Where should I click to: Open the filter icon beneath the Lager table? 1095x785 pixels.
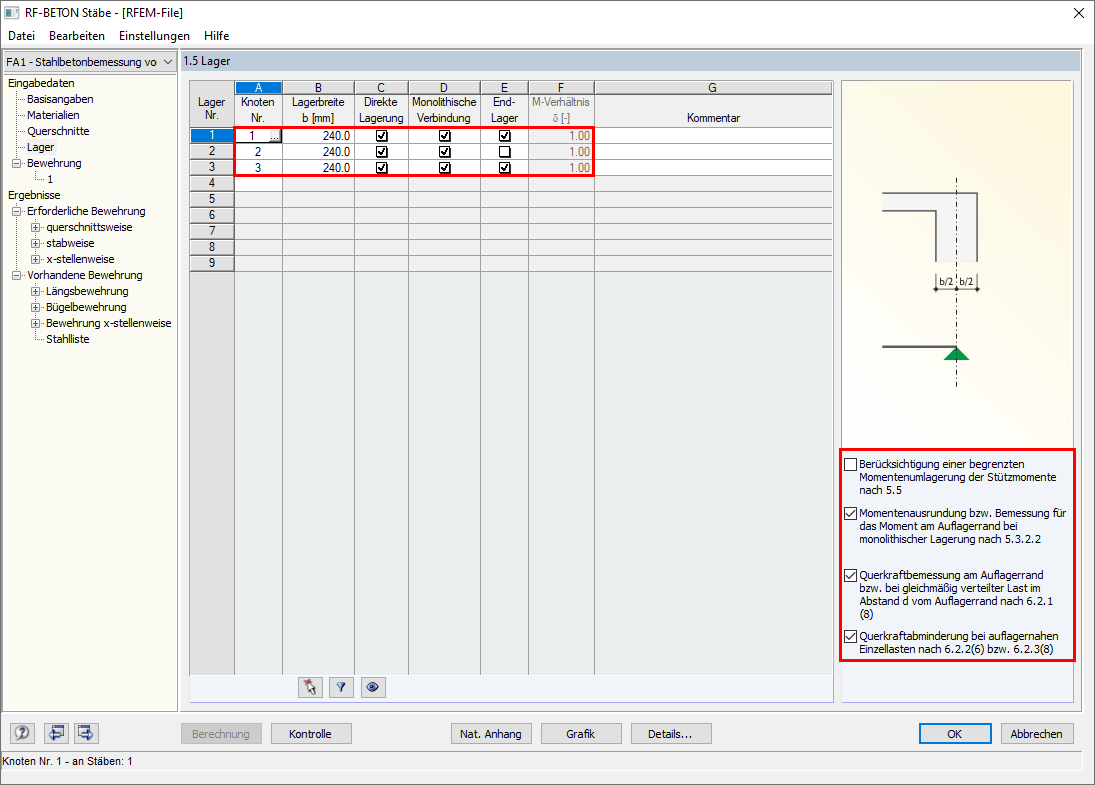[341, 687]
